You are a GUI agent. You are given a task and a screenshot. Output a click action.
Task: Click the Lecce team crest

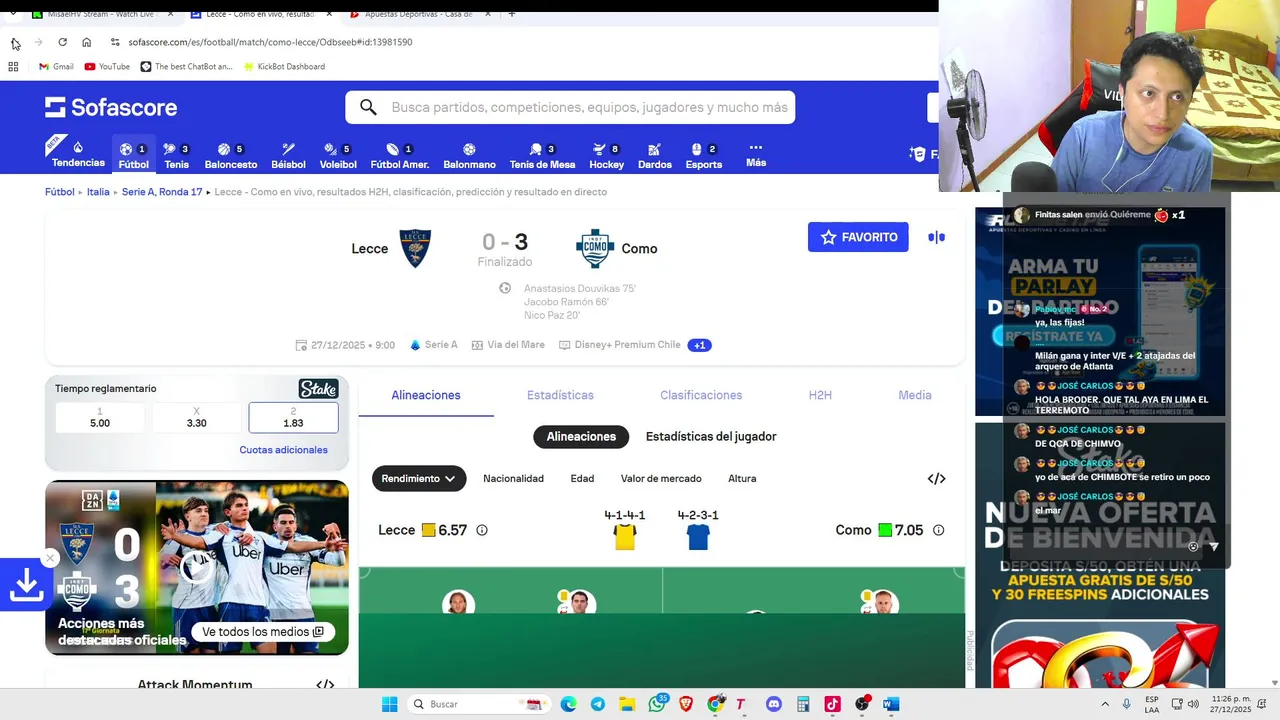(x=415, y=248)
